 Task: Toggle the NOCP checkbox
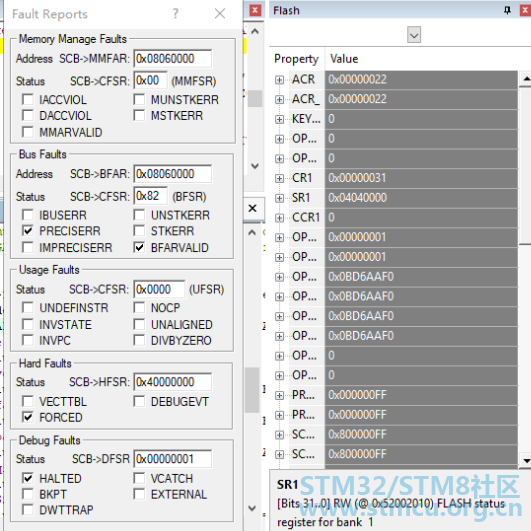click(x=139, y=307)
